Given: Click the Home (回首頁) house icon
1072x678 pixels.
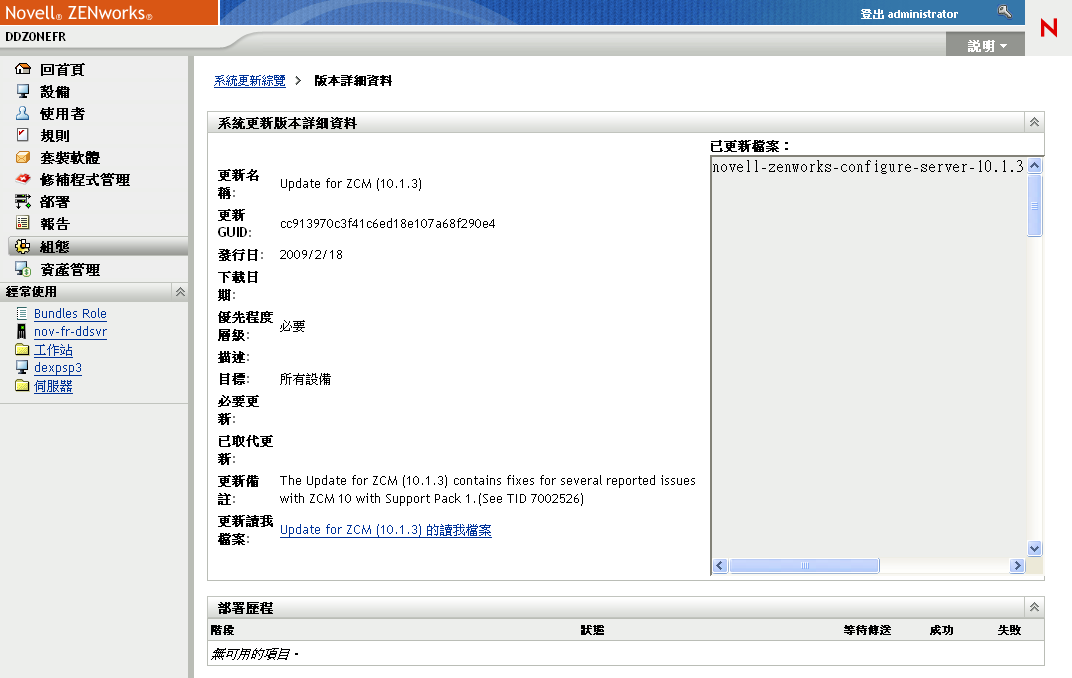Looking at the screenshot, I should coord(23,69).
